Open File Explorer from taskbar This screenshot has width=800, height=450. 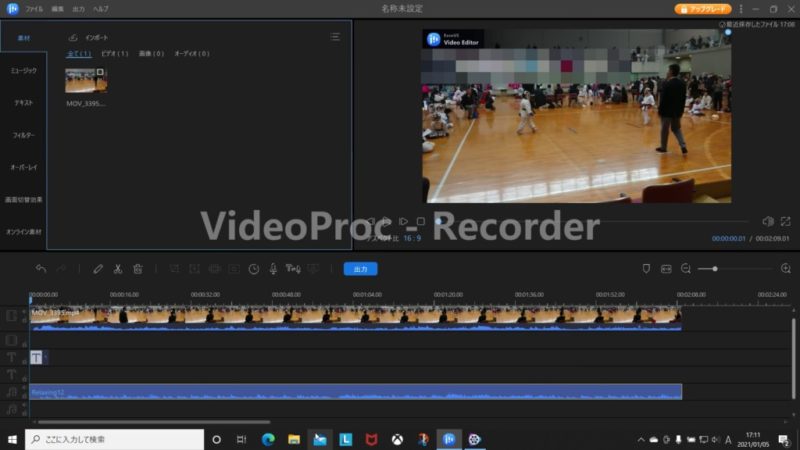[294, 439]
